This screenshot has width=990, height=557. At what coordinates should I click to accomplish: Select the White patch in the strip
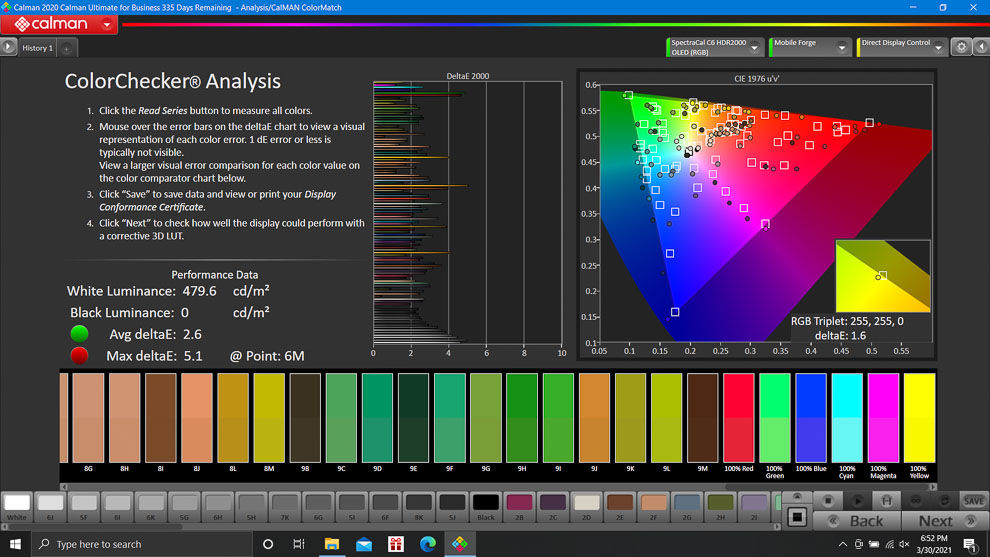tap(17, 506)
